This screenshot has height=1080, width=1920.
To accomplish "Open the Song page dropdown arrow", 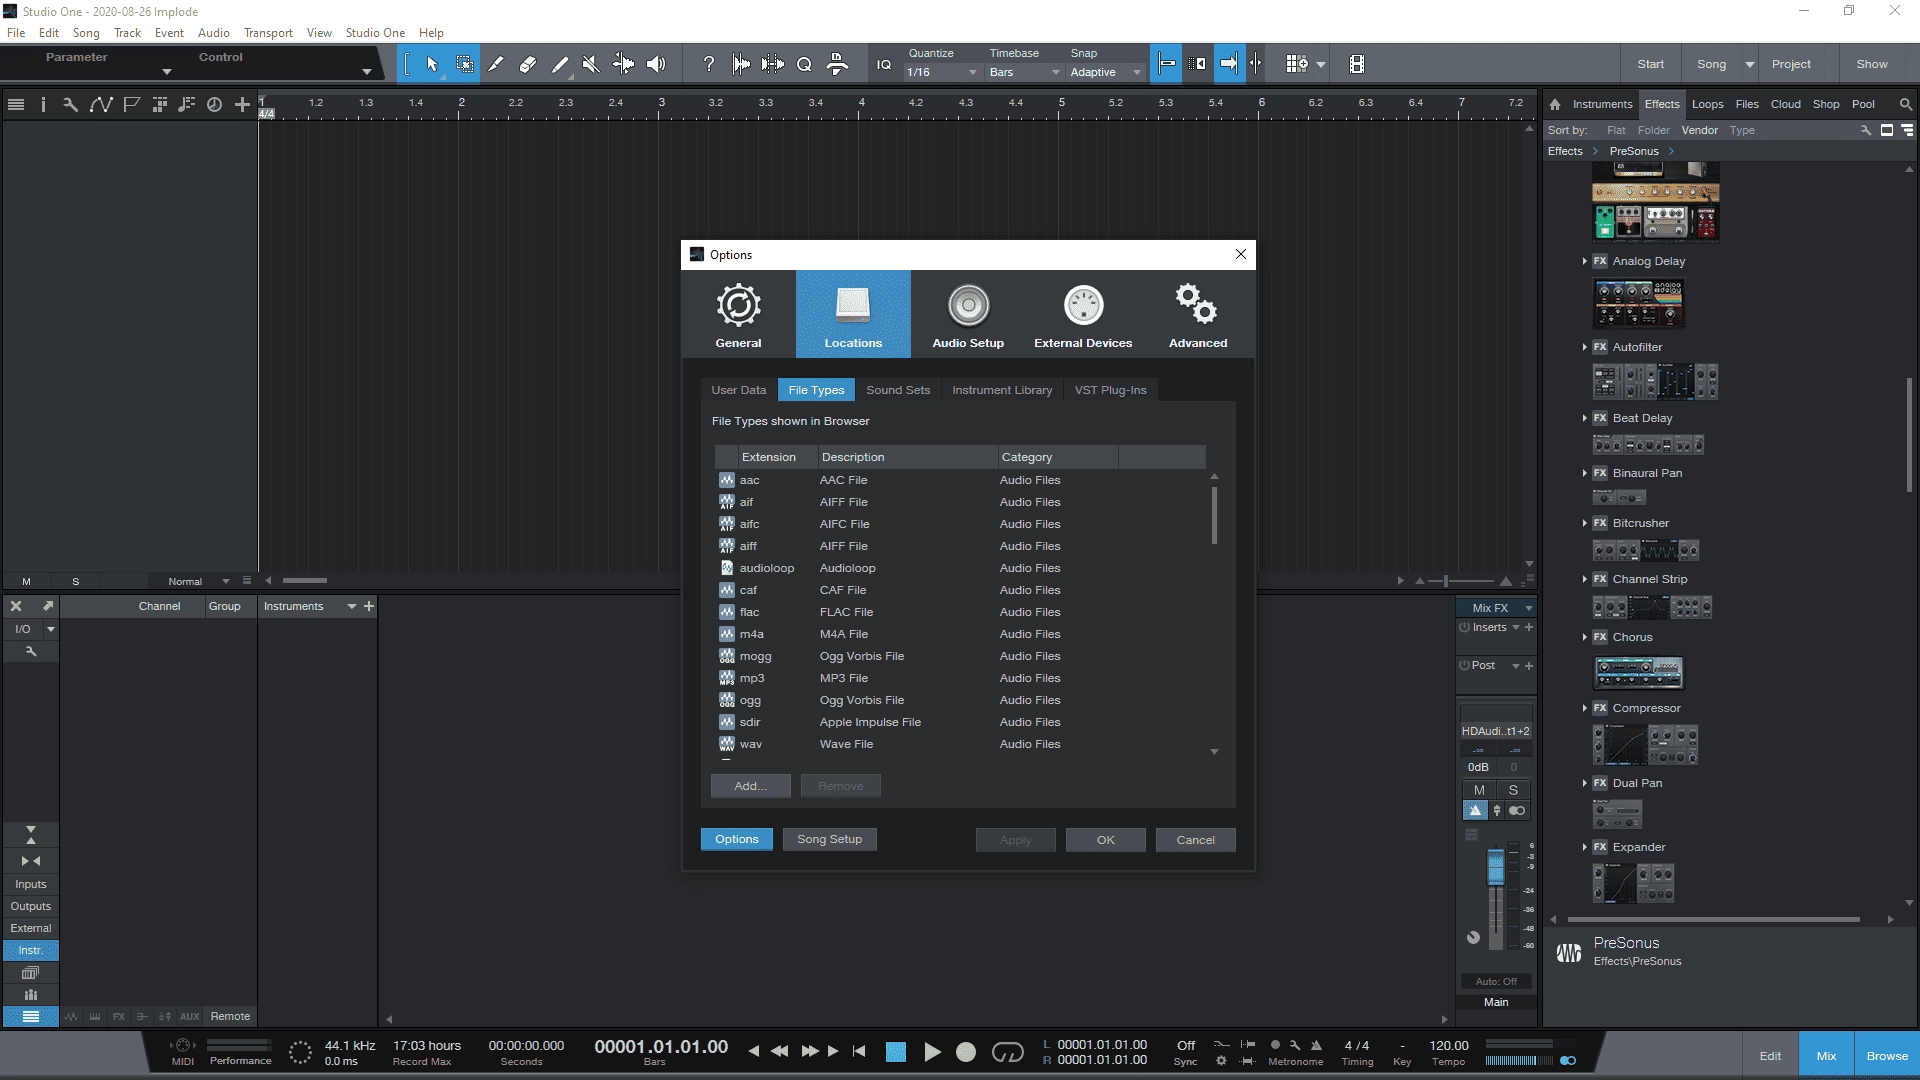I will tap(1749, 64).
